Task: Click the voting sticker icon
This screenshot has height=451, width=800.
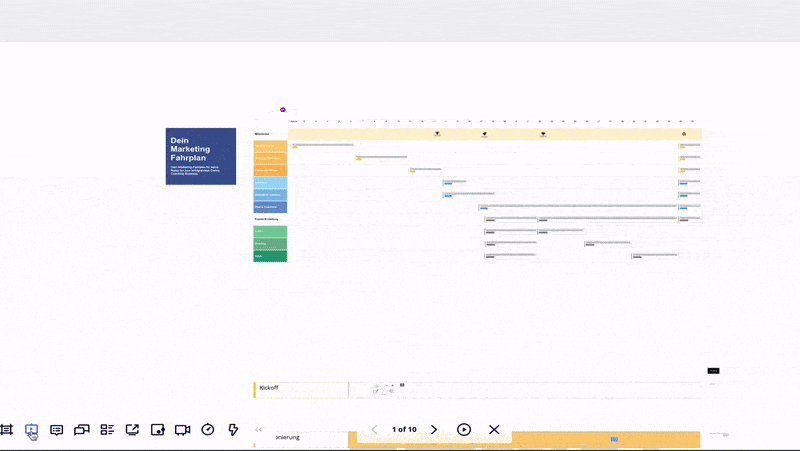Action: 158,430
